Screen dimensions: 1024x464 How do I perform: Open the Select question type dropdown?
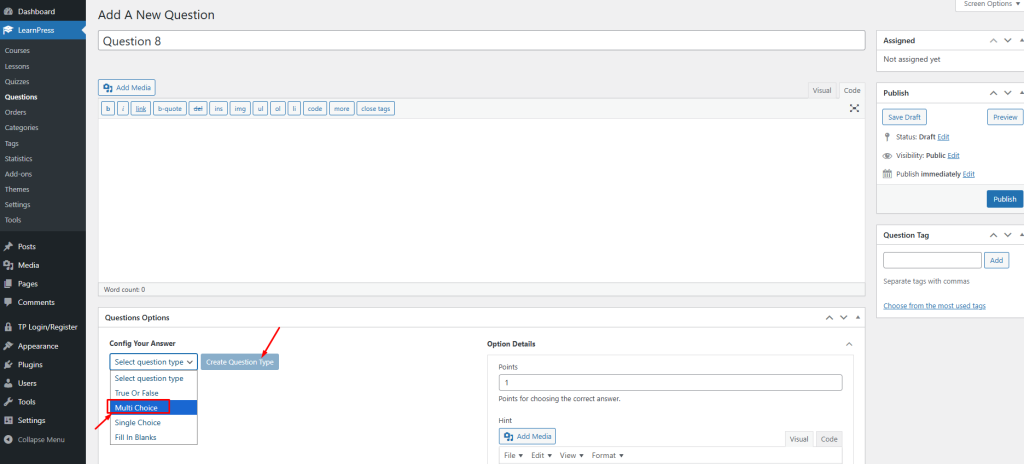(x=153, y=362)
